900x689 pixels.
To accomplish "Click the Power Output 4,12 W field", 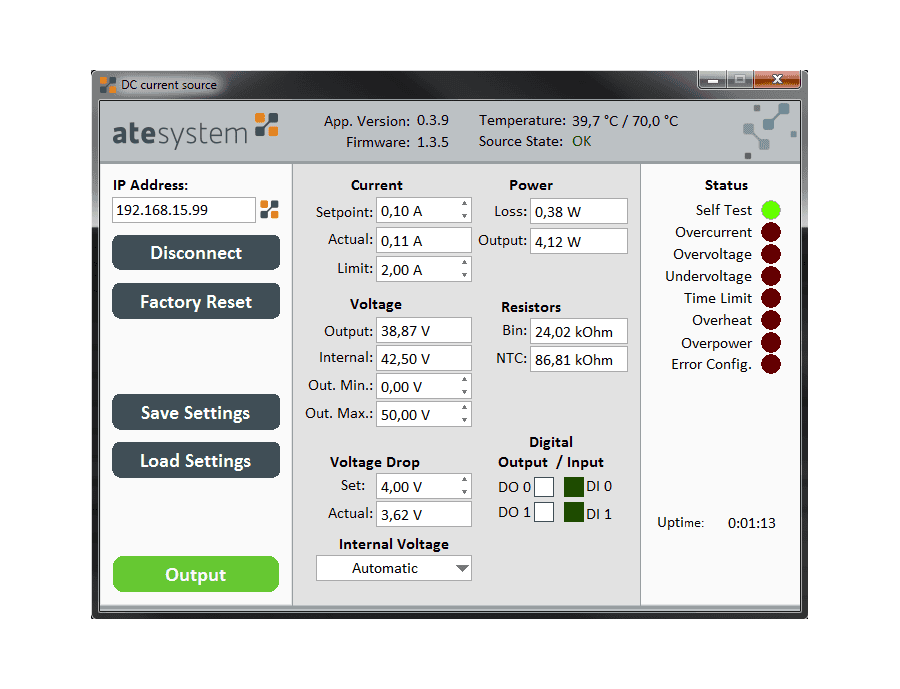I will click(579, 241).
